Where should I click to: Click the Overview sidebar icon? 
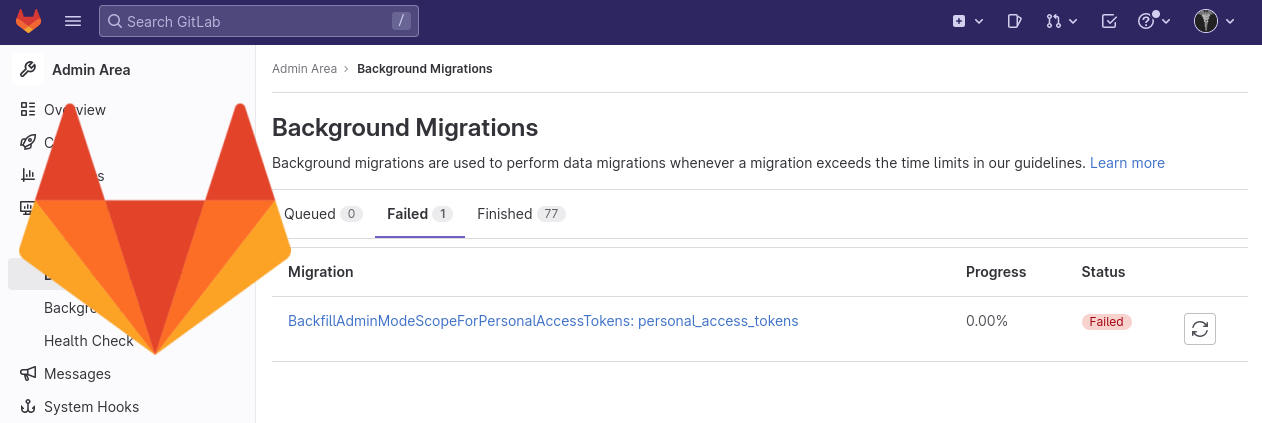28,110
